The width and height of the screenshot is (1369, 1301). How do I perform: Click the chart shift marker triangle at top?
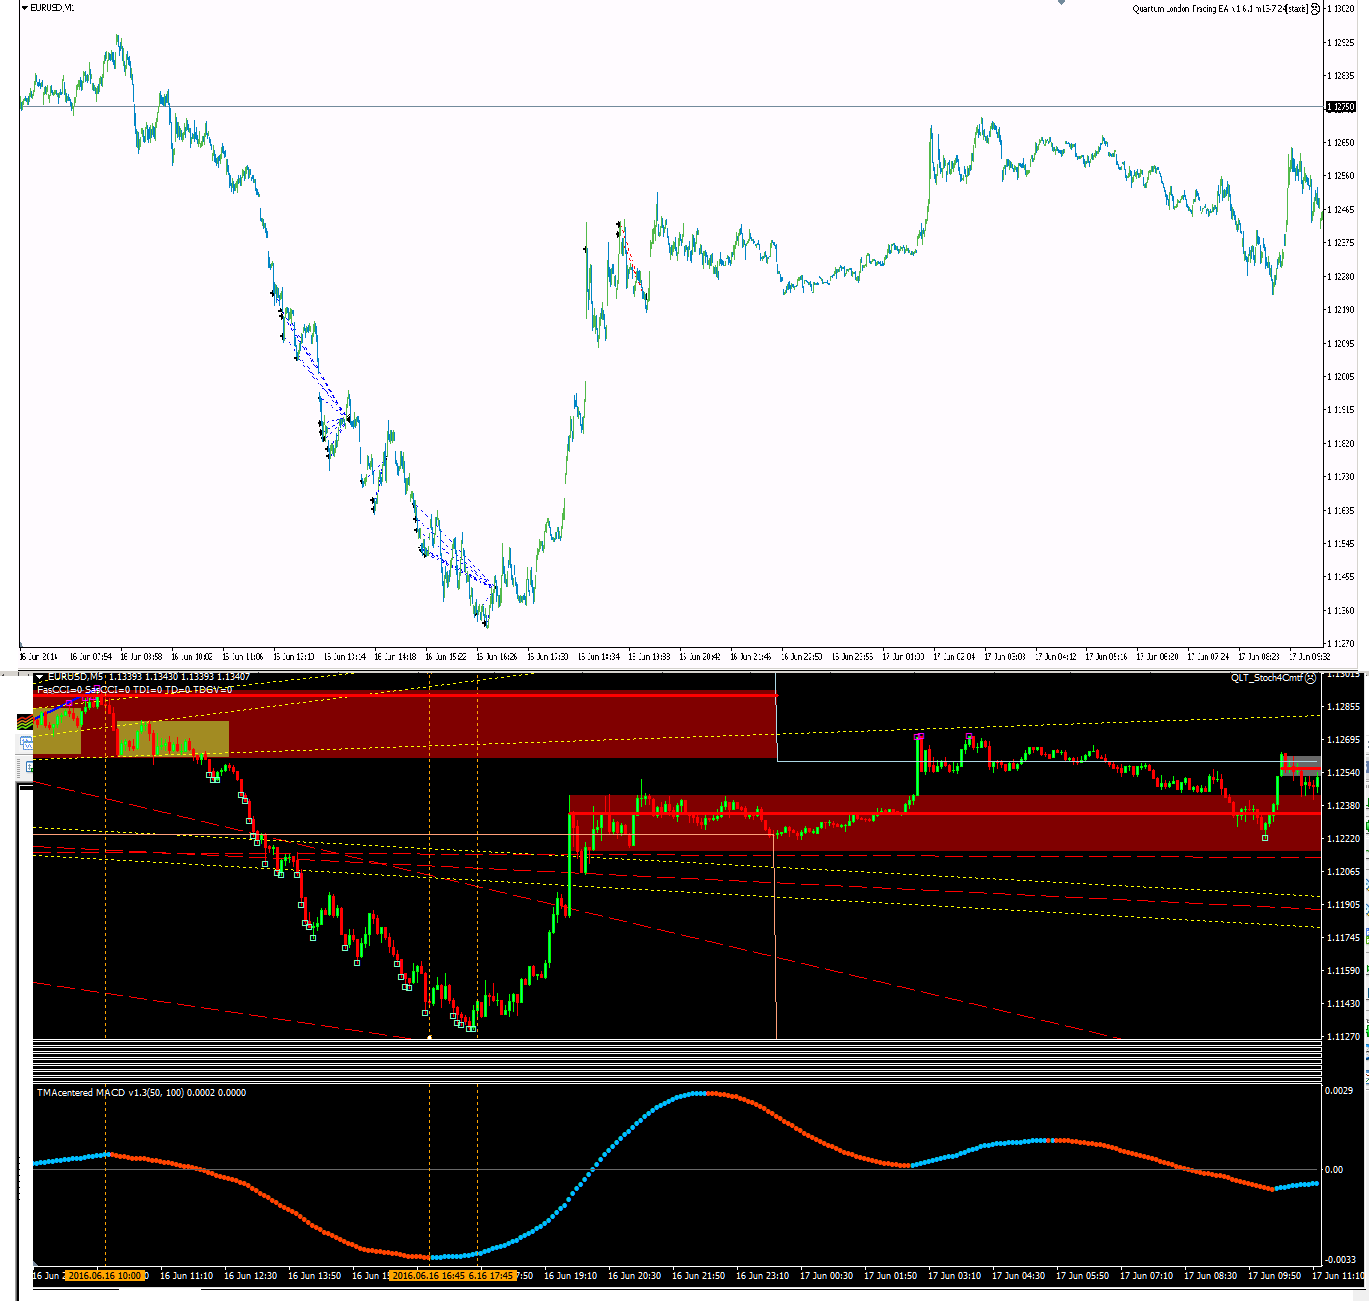[x=1062, y=3]
